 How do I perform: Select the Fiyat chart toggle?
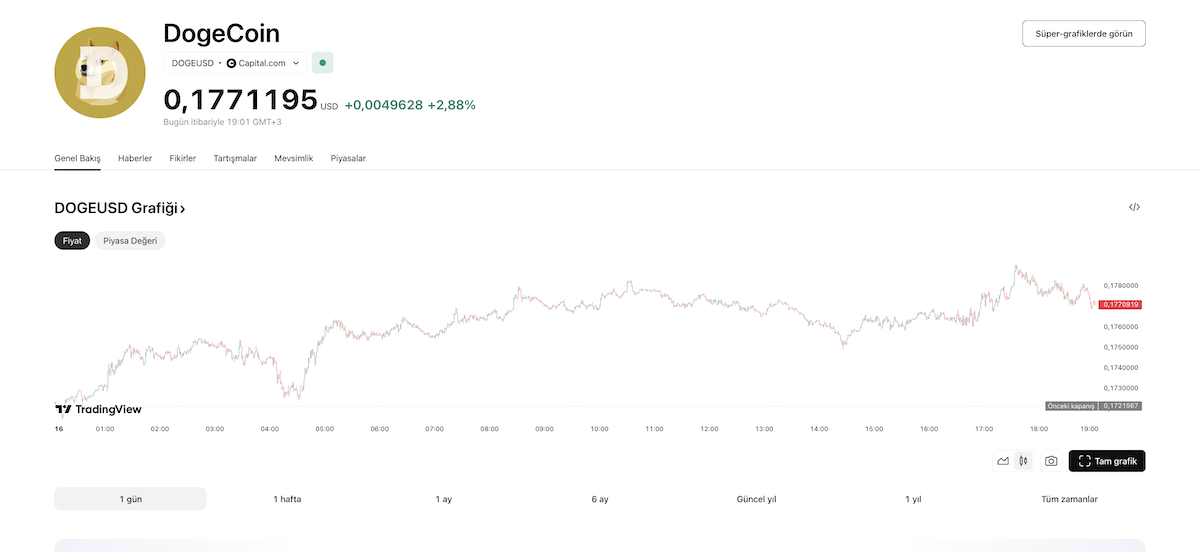[72, 241]
